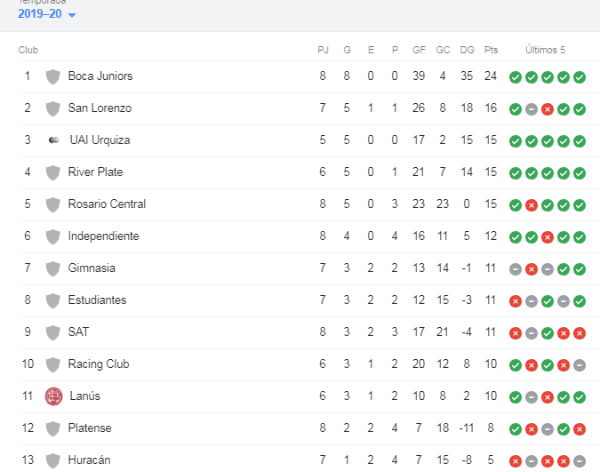Click the Pts column header
This screenshot has height=472, width=600.
(x=491, y=49)
